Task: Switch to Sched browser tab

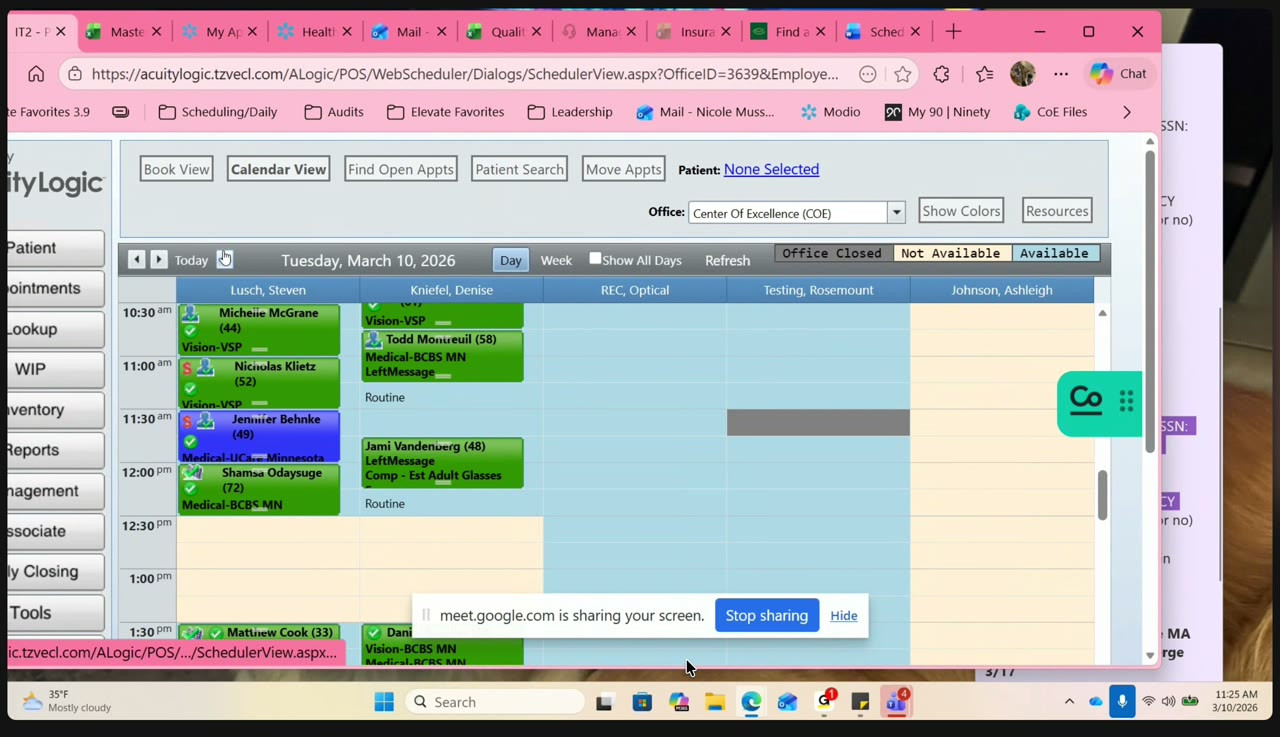Action: tap(883, 32)
